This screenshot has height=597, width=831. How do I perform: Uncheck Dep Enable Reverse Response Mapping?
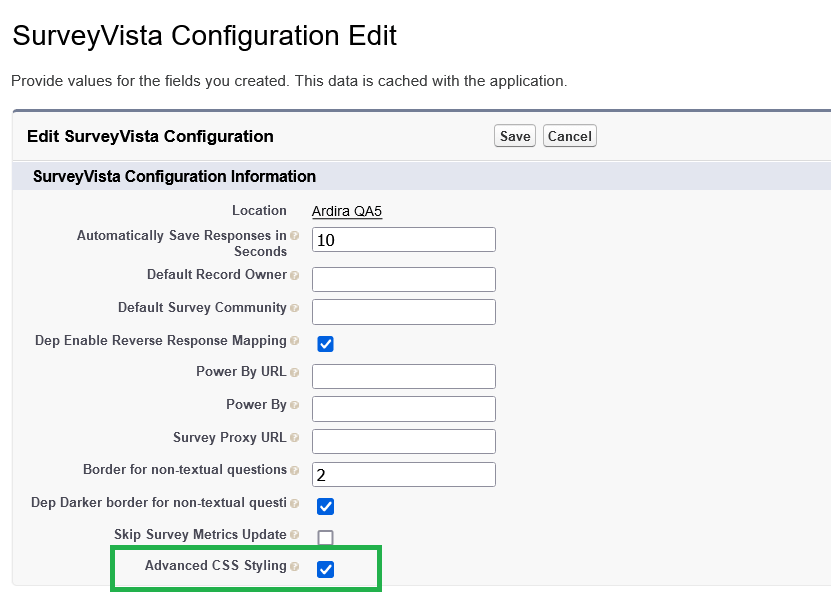[325, 342]
